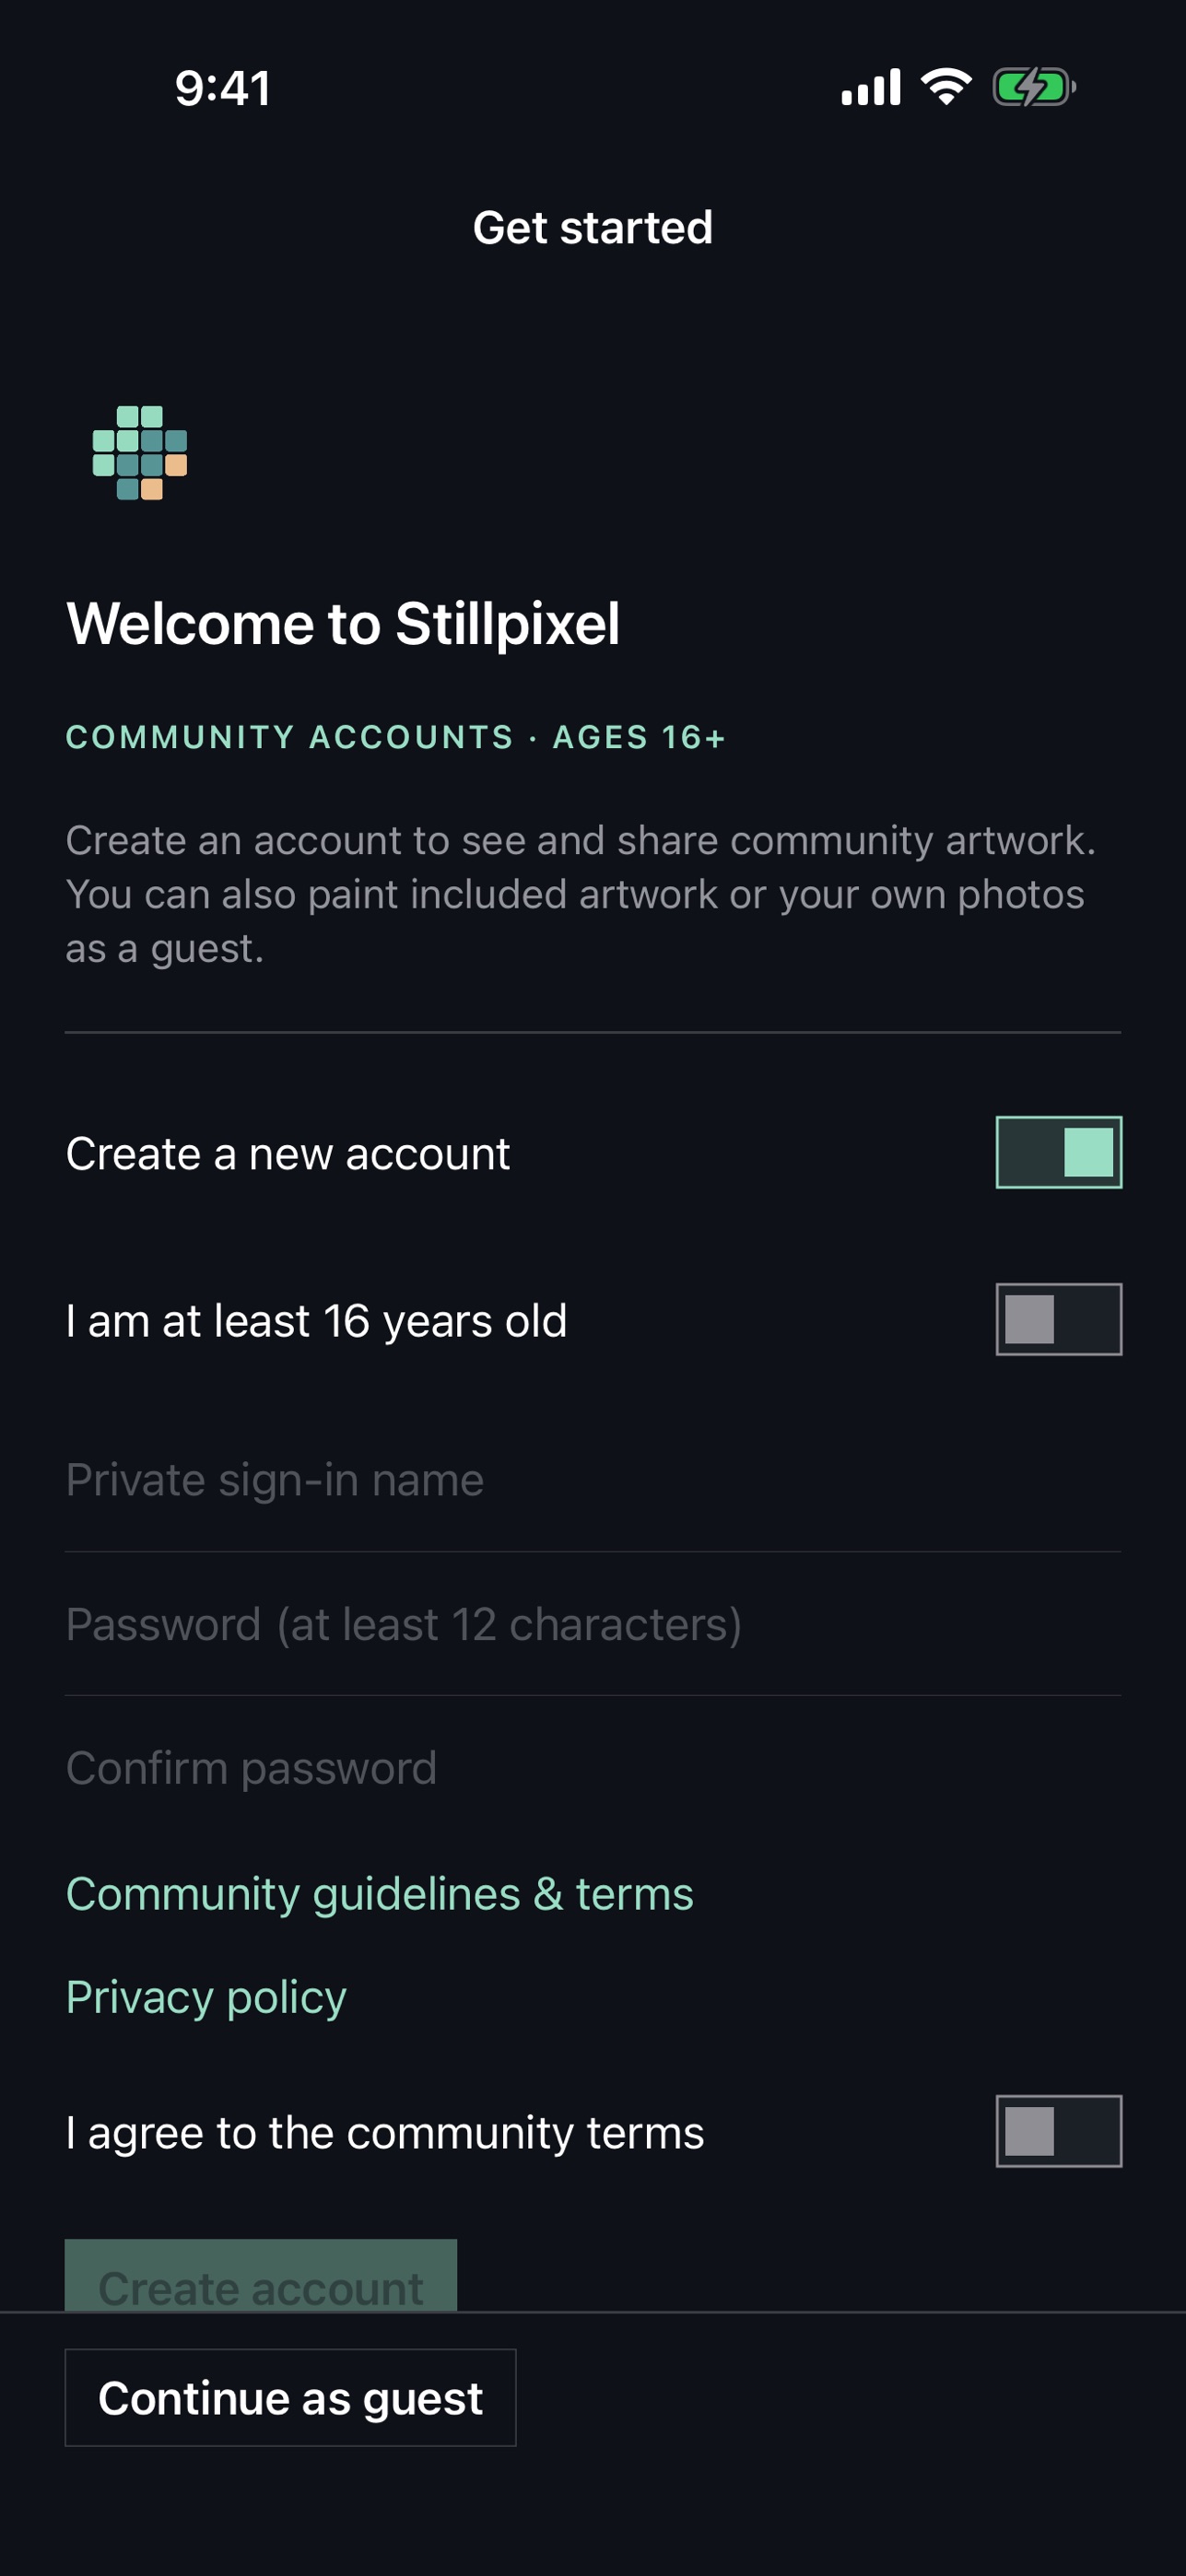
Task: Tap the account description paragraph
Action: [x=581, y=894]
